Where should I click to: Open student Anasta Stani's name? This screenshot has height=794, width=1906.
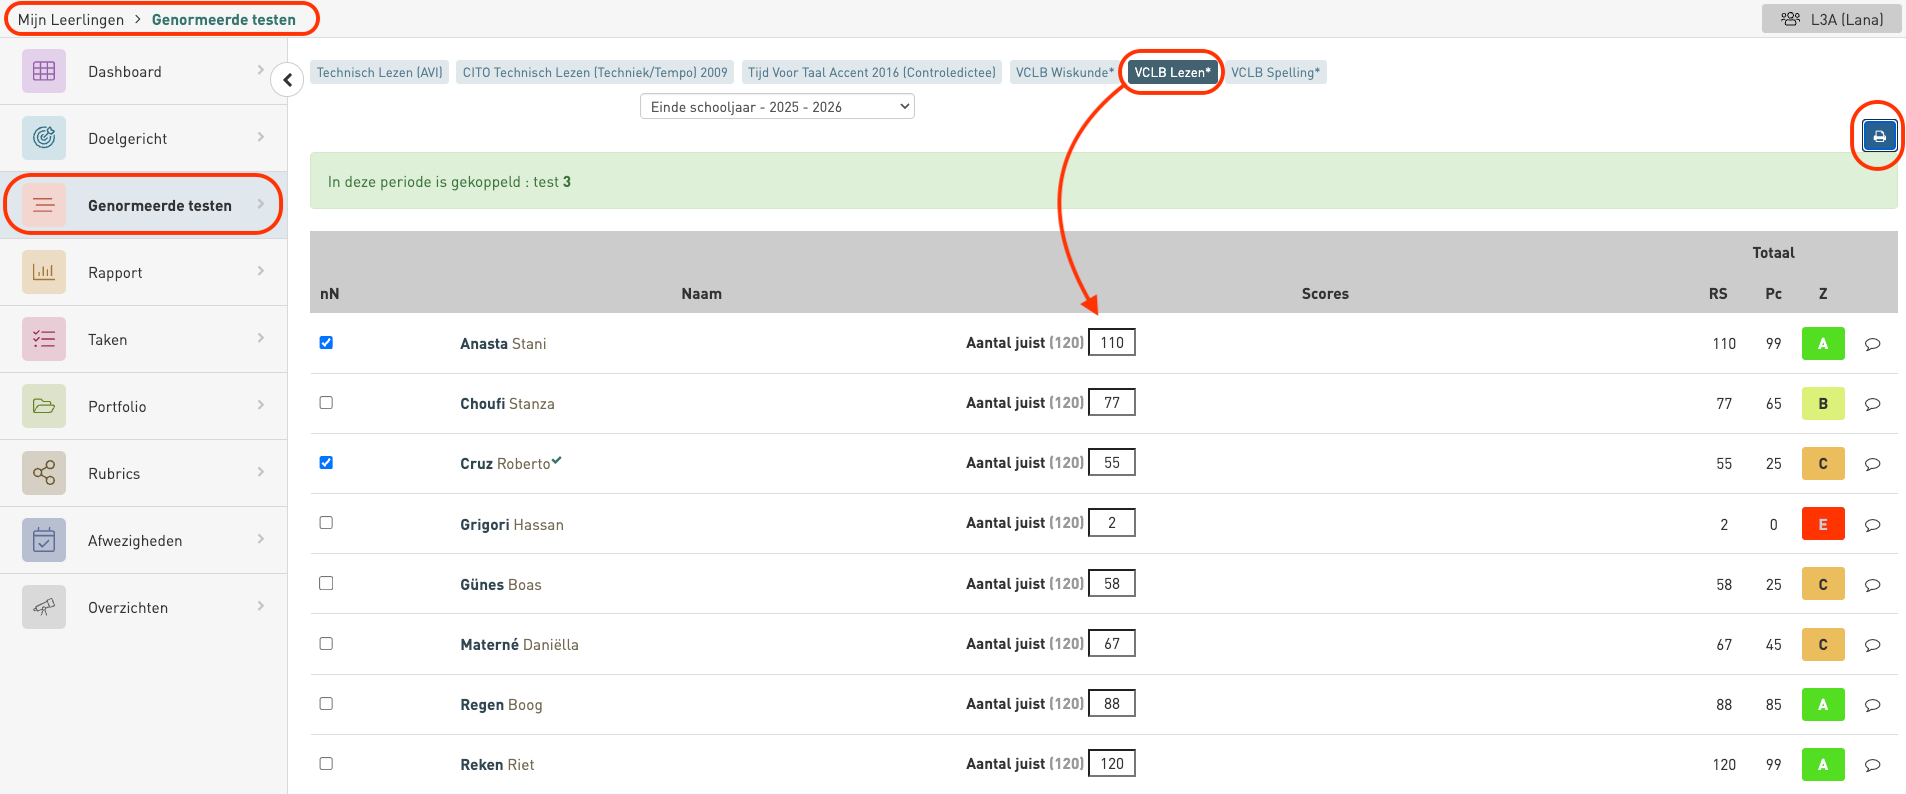pos(503,344)
